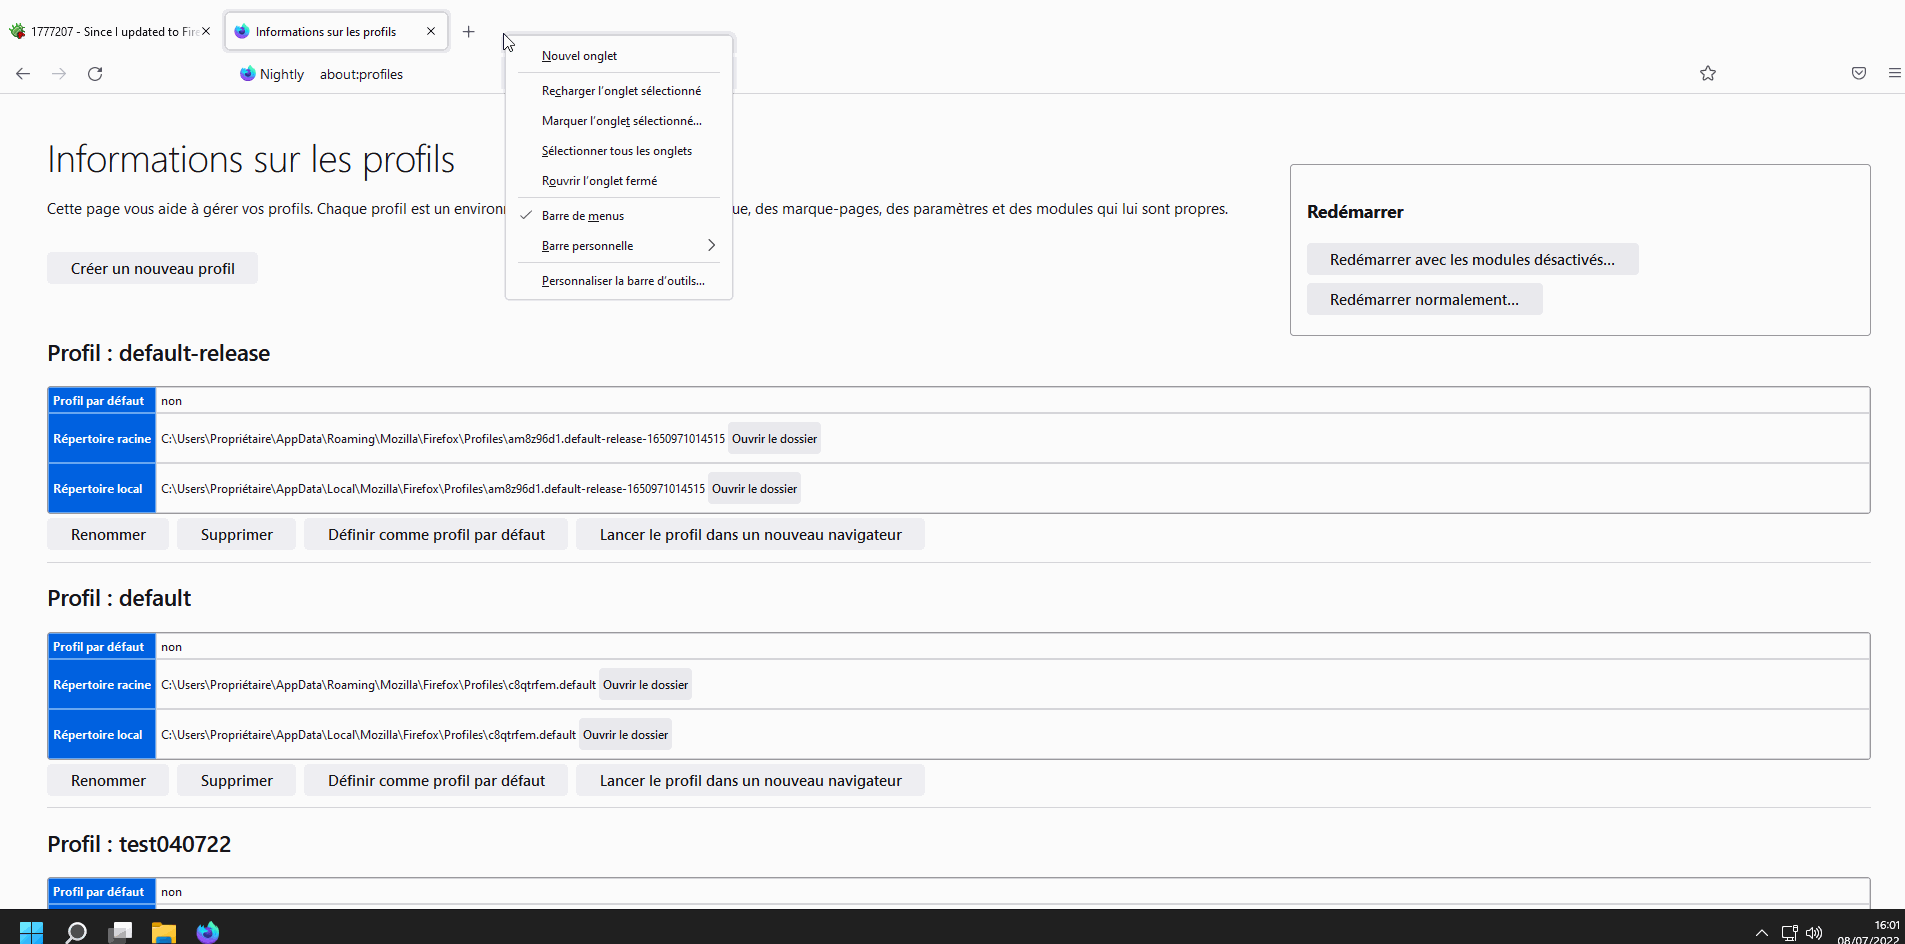Screen dimensions: 1905x944
Task: Open a new tab with the plus button
Action: (468, 31)
